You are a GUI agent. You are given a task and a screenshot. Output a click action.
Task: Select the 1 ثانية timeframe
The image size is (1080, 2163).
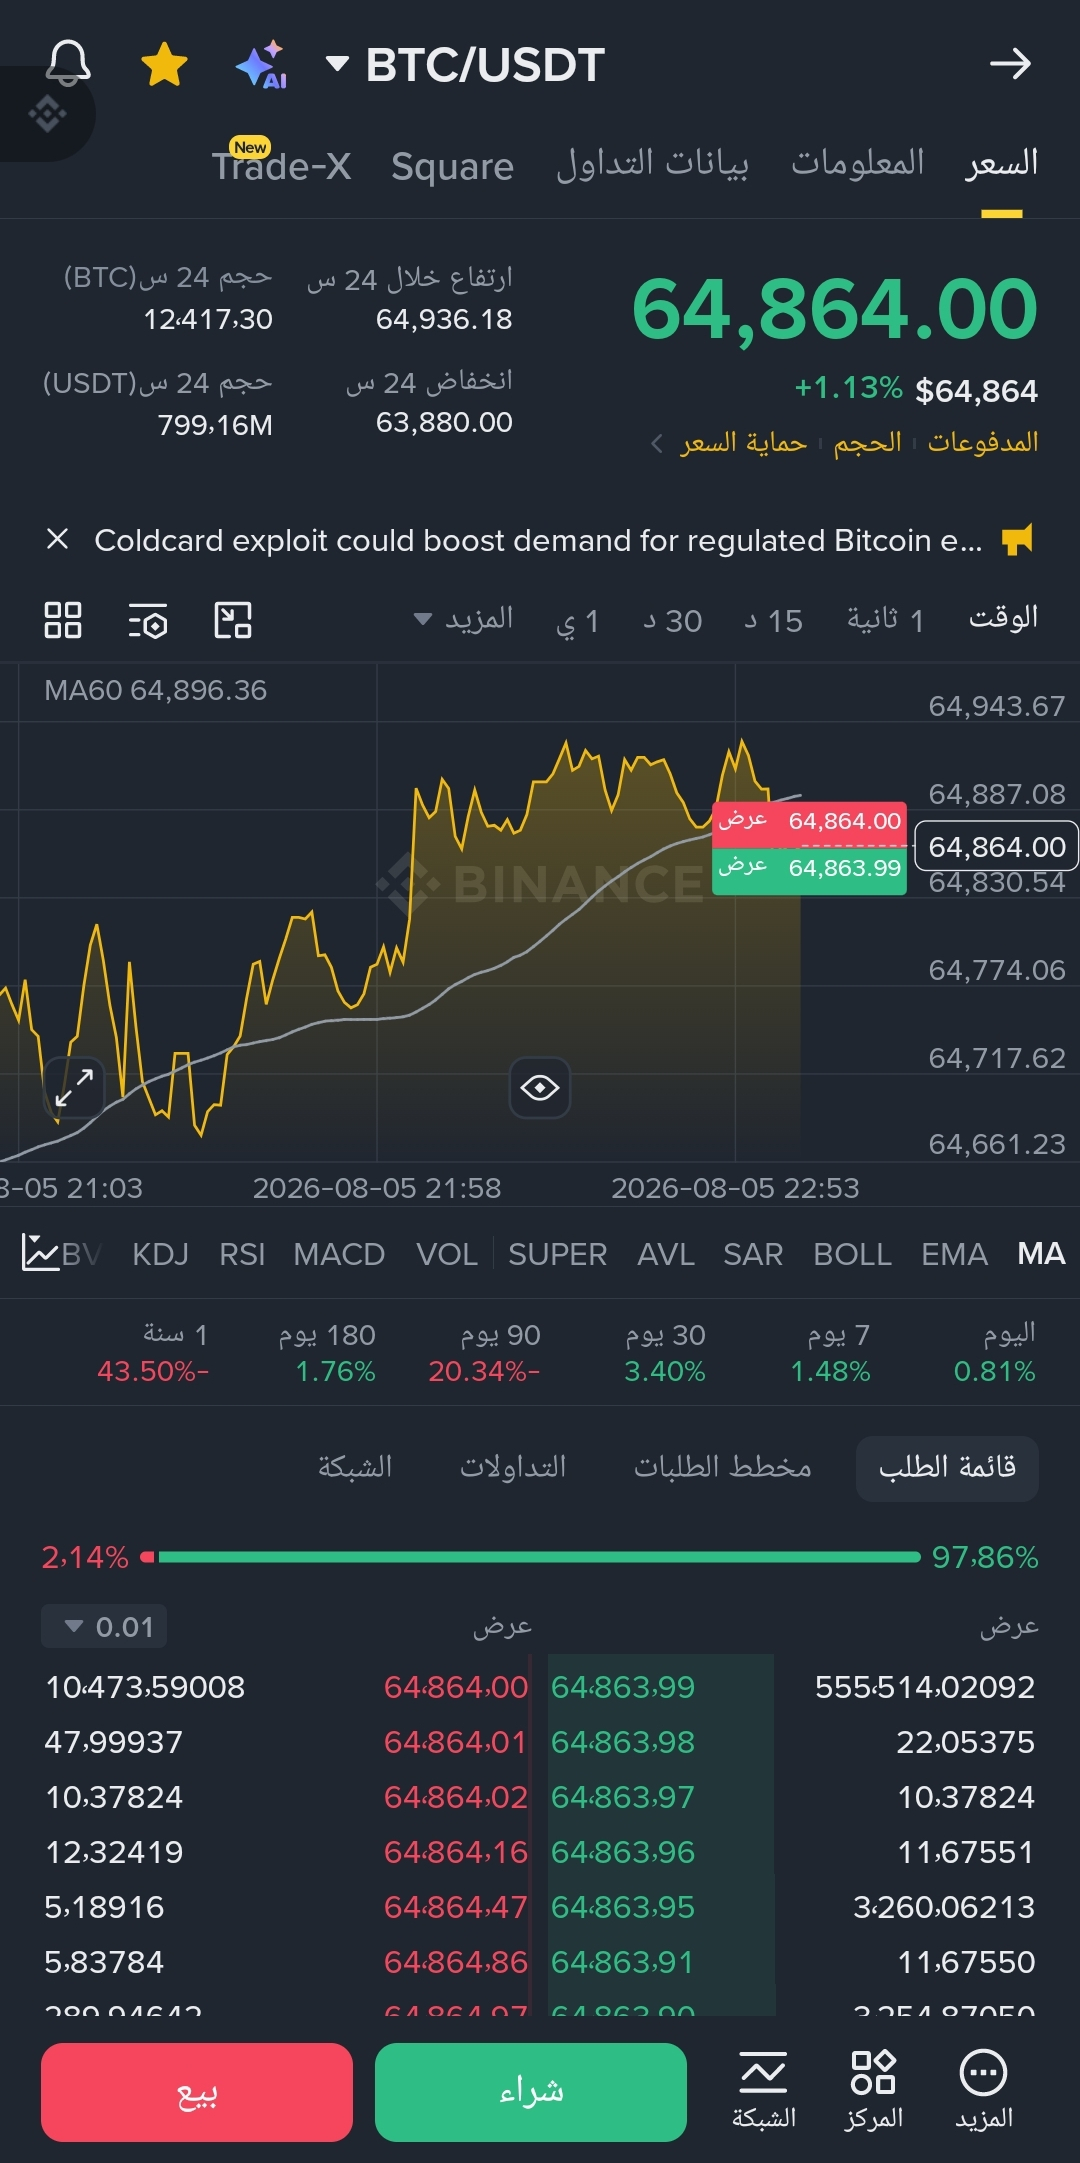pyautogui.click(x=885, y=620)
